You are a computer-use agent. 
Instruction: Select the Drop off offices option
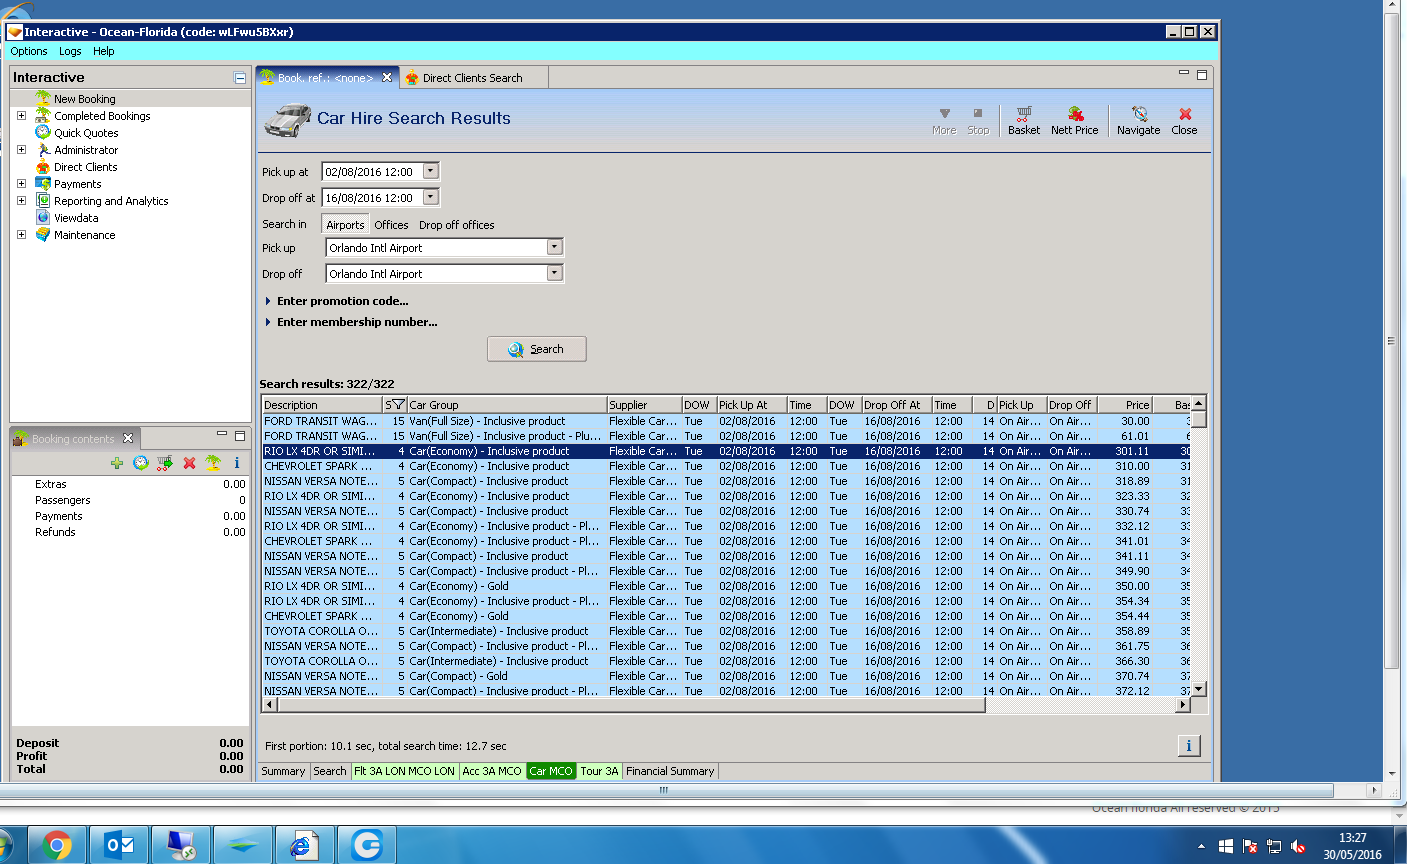point(456,225)
